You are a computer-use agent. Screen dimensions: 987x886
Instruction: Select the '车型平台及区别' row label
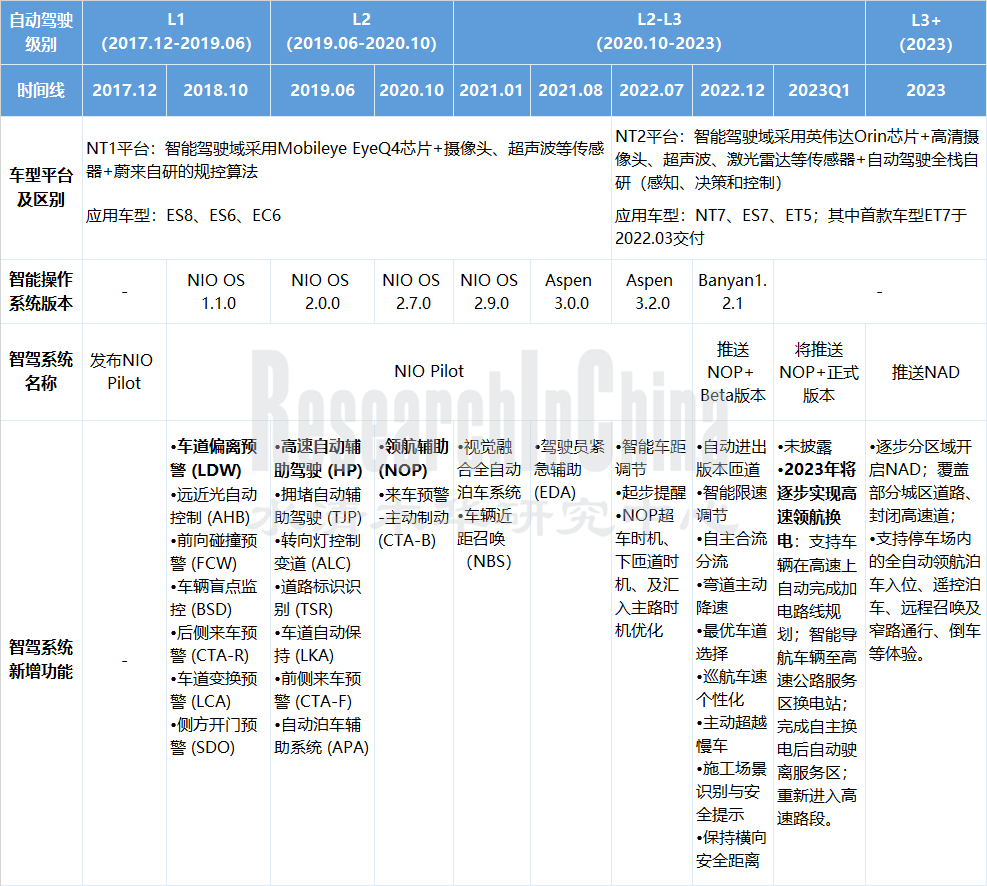tap(41, 188)
